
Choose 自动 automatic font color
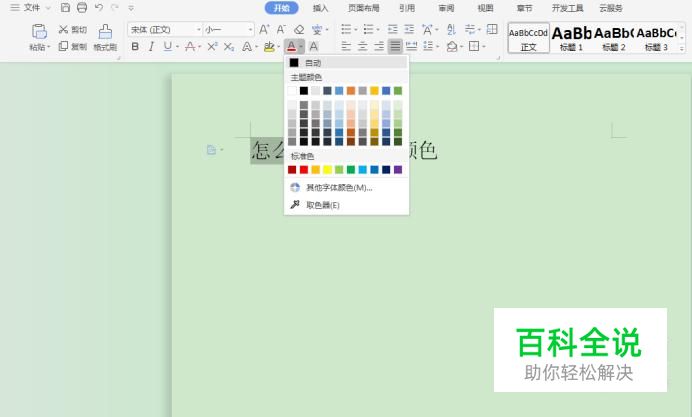346,63
